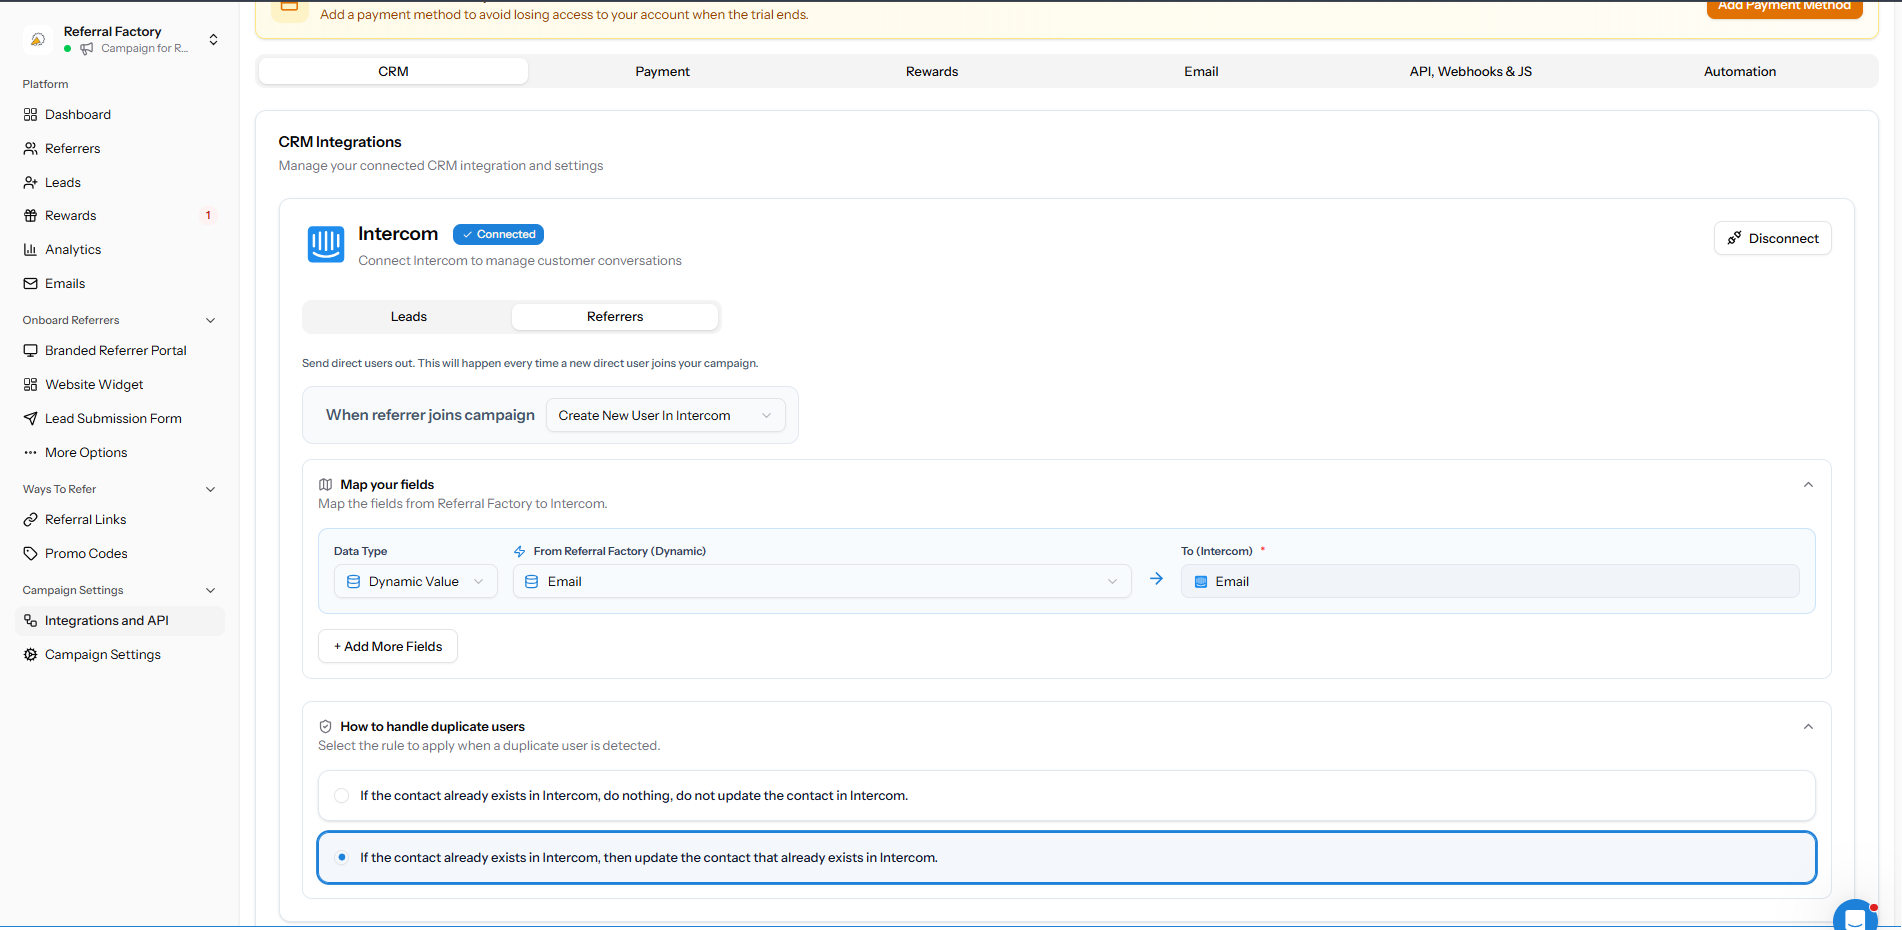This screenshot has width=1902, height=930.
Task: Click the Promo Codes tag icon
Action: pos(30,554)
